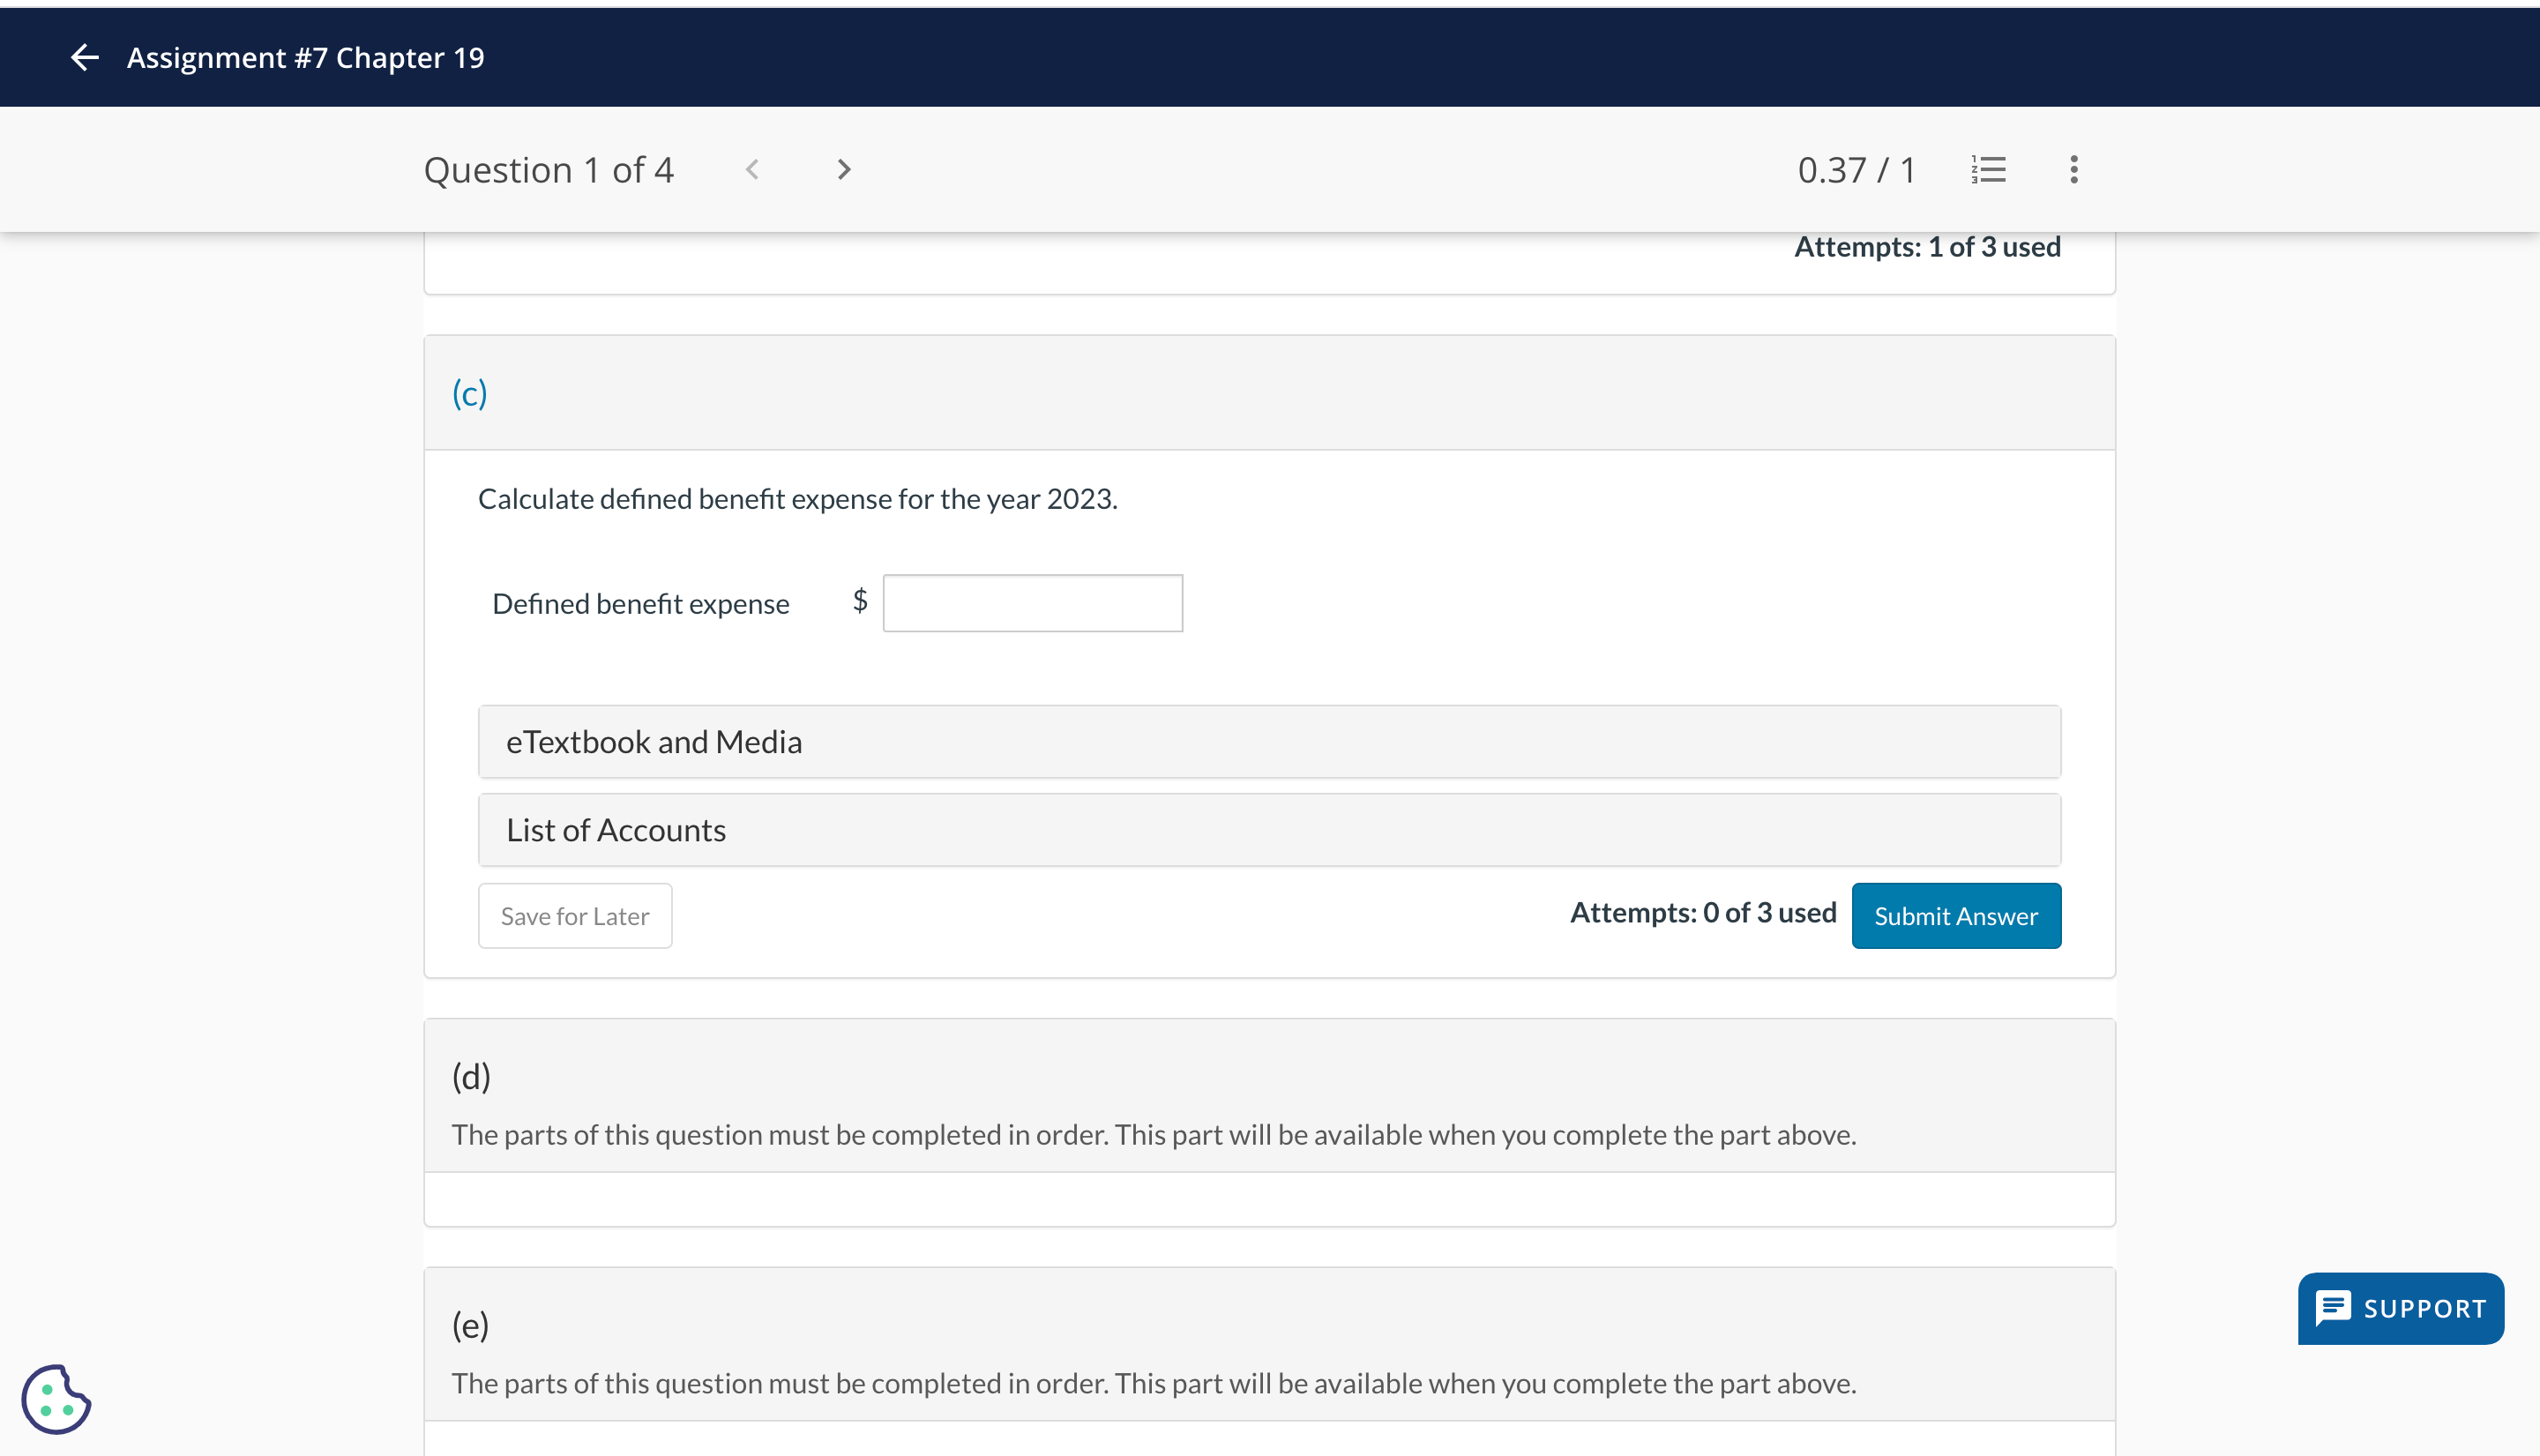Go to the next question chevron
Viewport: 2540px width, 1456px height.
[x=844, y=170]
